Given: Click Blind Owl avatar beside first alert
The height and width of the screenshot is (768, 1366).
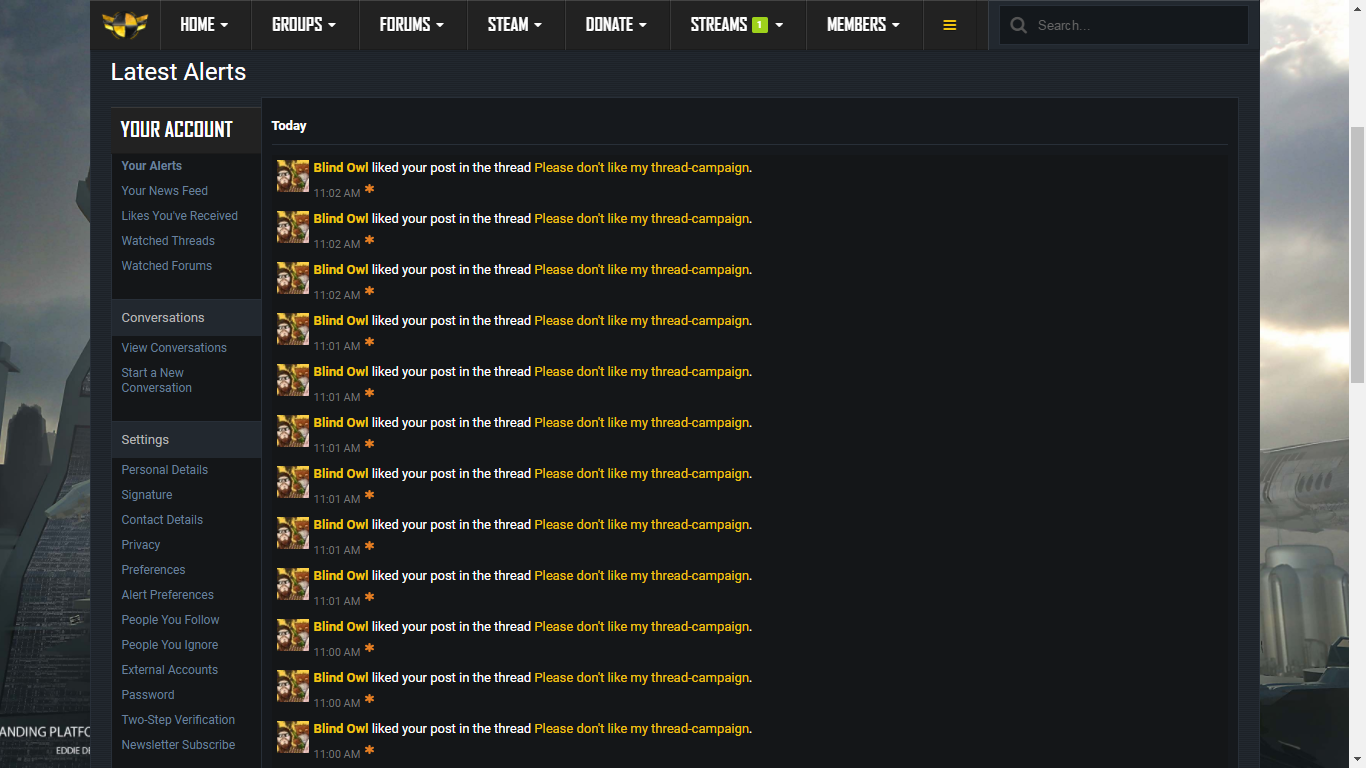Looking at the screenshot, I should coord(293,176).
